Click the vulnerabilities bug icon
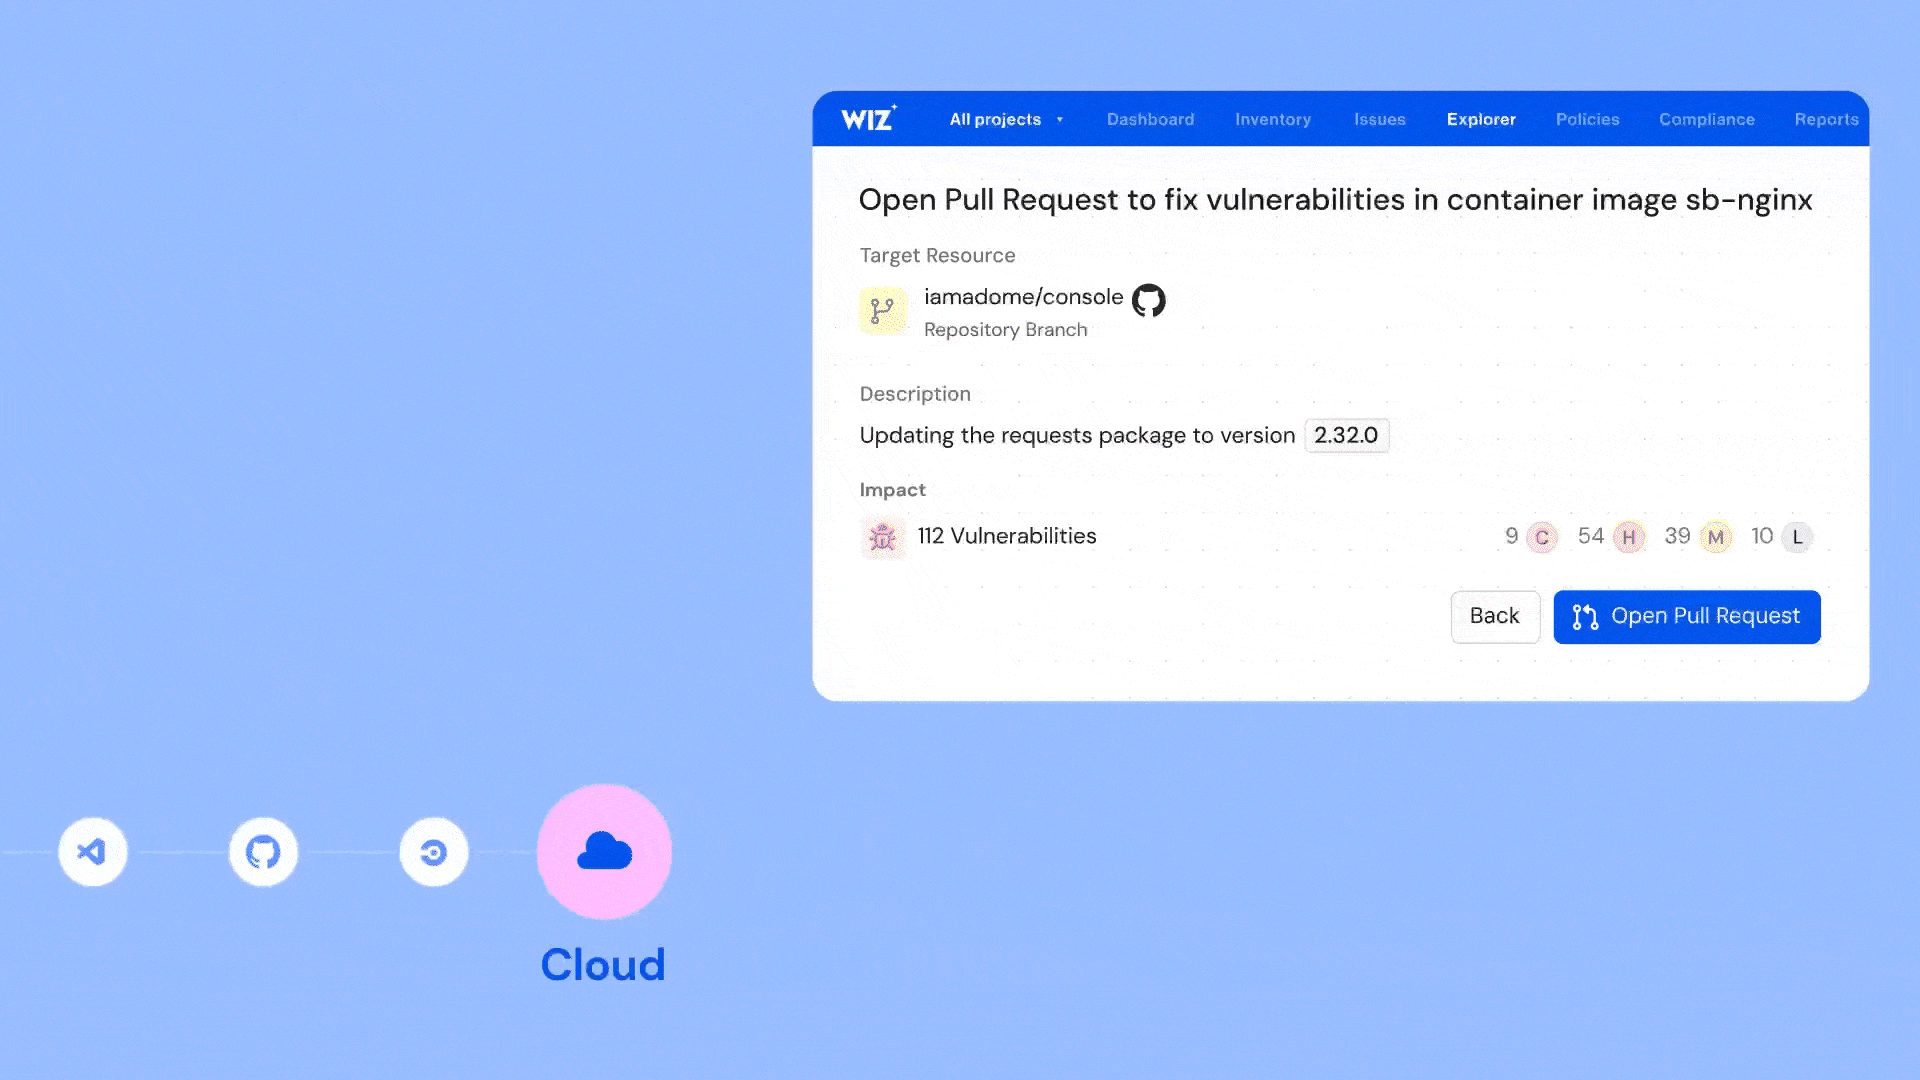1920x1080 pixels. [x=883, y=537]
